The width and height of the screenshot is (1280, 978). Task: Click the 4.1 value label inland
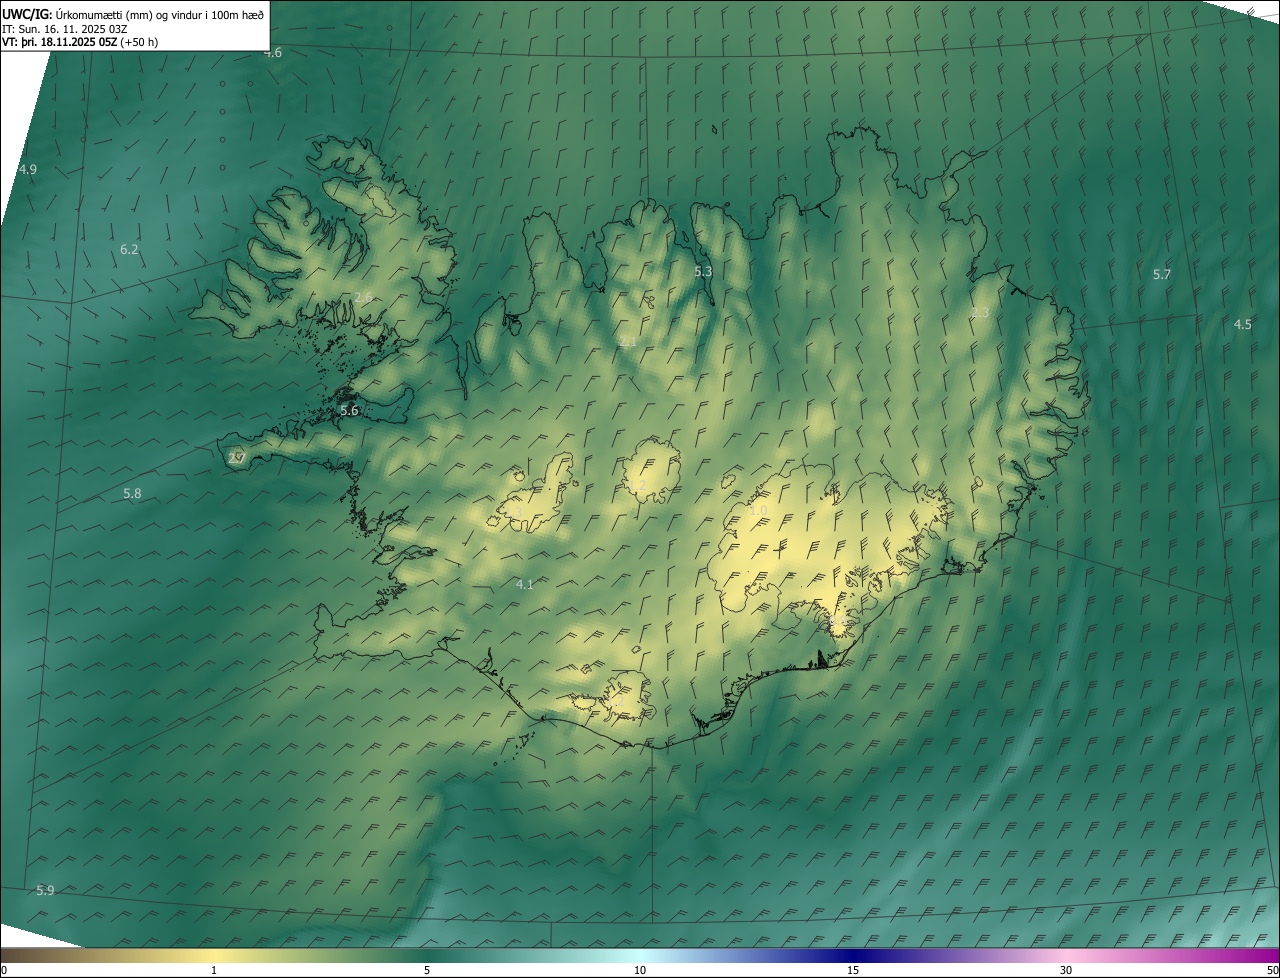(524, 584)
